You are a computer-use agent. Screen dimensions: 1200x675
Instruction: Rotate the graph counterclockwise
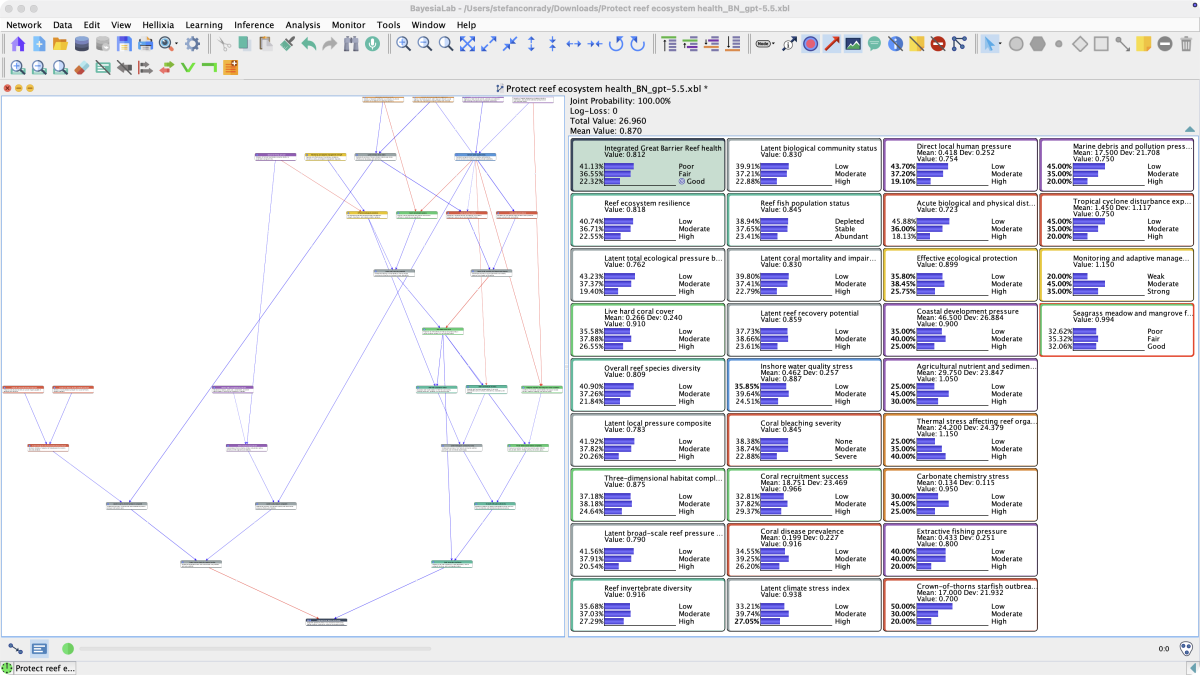pos(616,44)
